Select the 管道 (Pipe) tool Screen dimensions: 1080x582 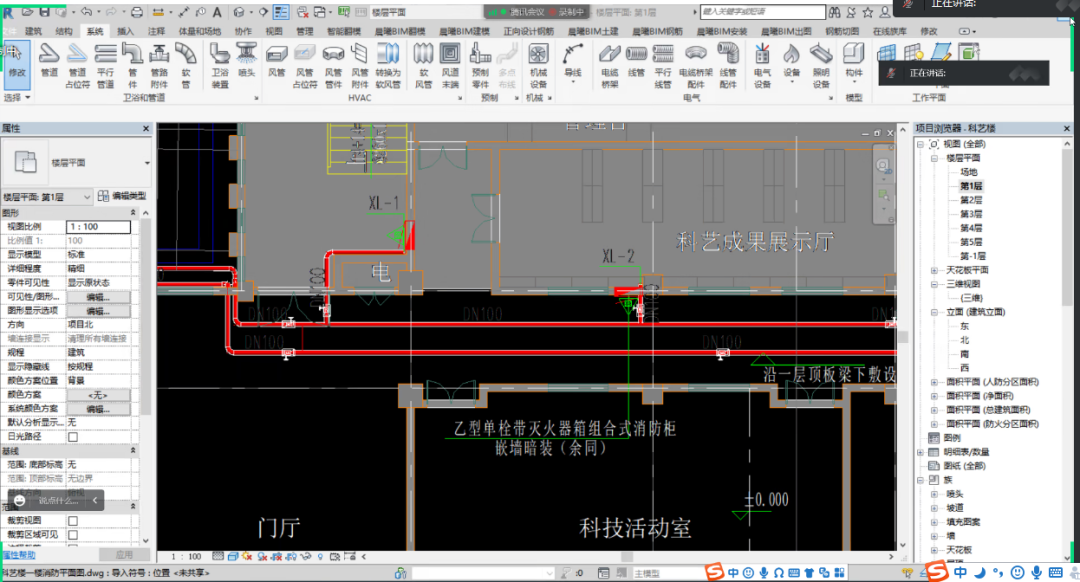point(49,62)
